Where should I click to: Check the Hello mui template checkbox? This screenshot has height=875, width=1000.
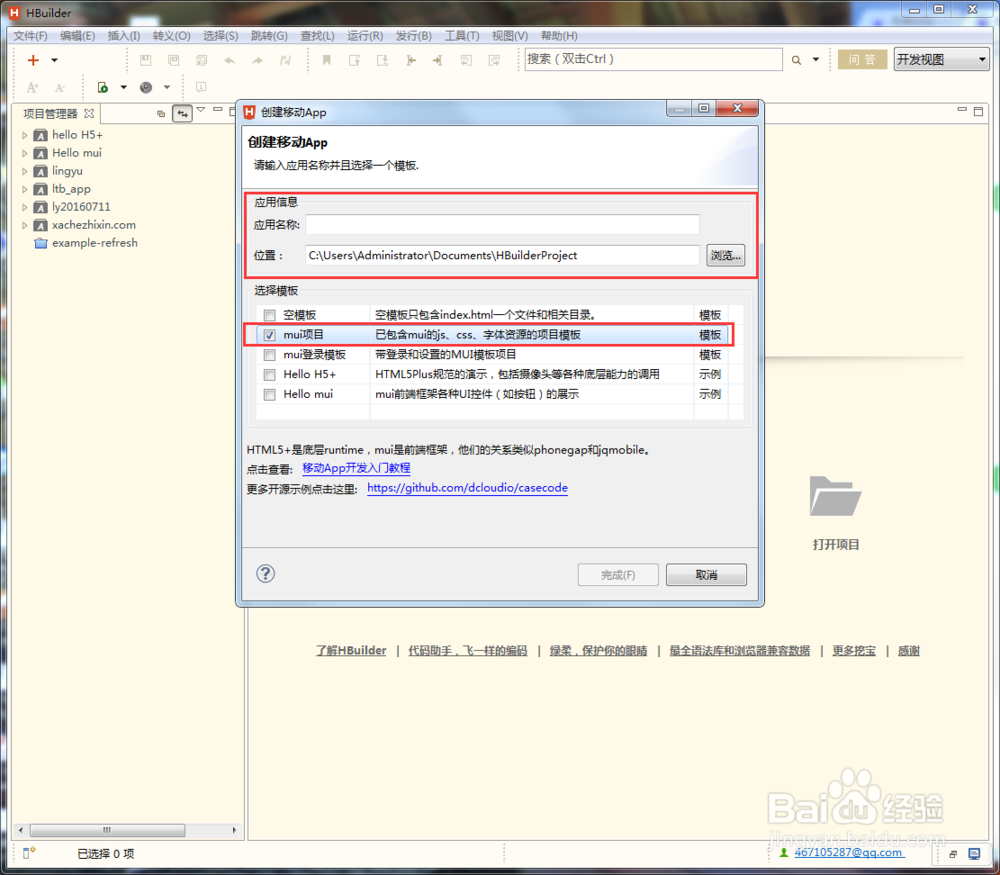coord(270,395)
